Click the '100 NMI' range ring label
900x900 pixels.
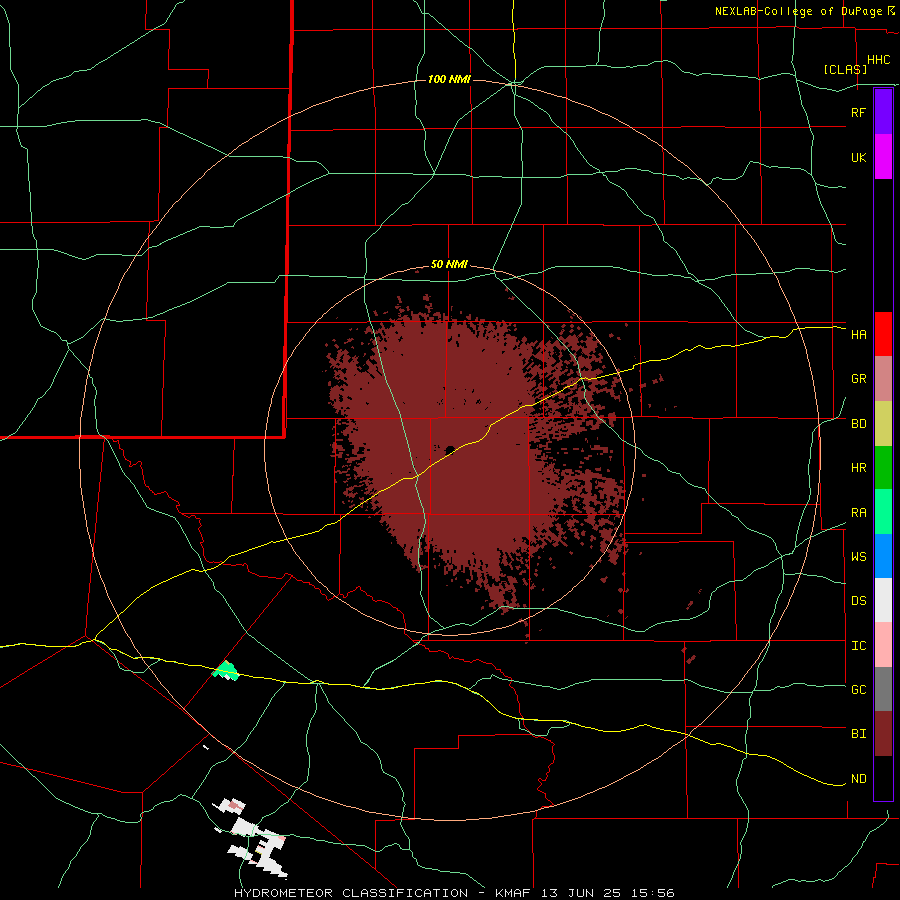pos(449,79)
